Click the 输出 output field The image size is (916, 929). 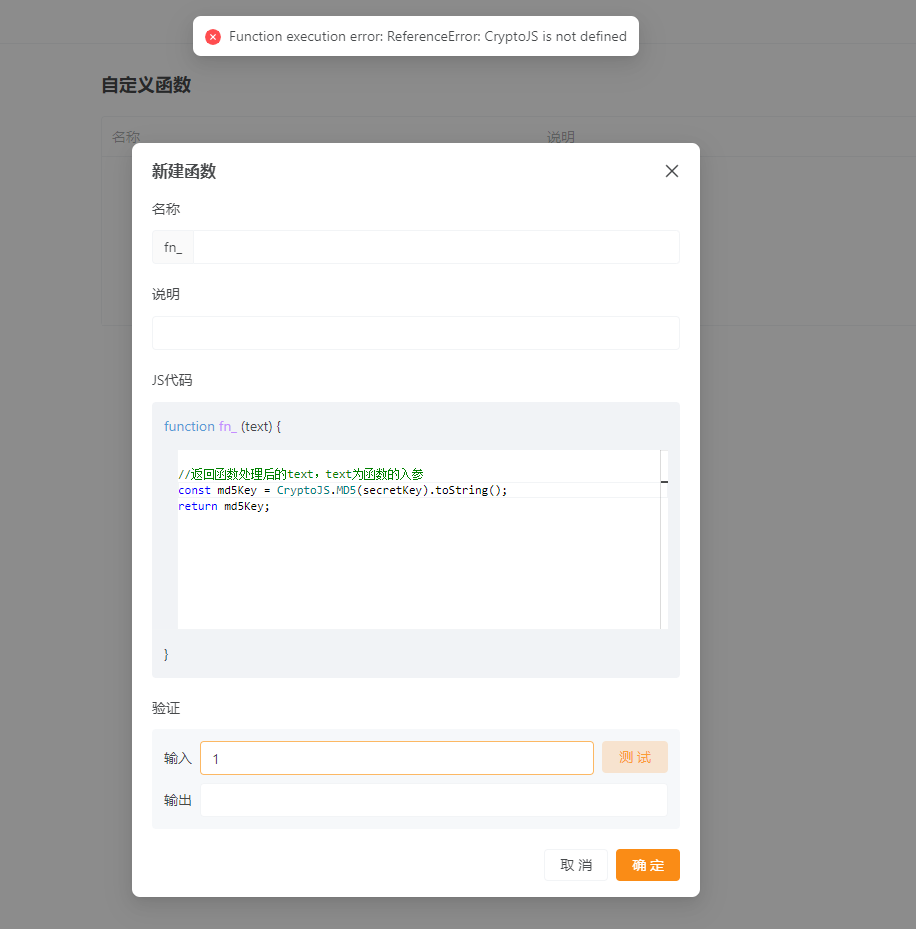434,800
